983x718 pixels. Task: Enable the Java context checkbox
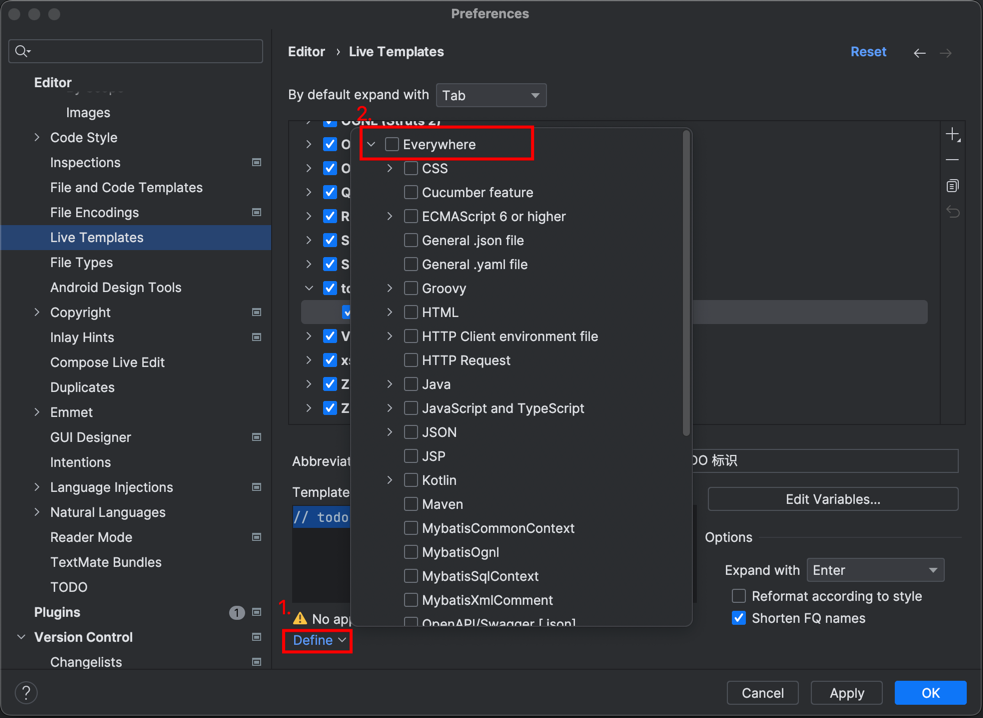[411, 384]
